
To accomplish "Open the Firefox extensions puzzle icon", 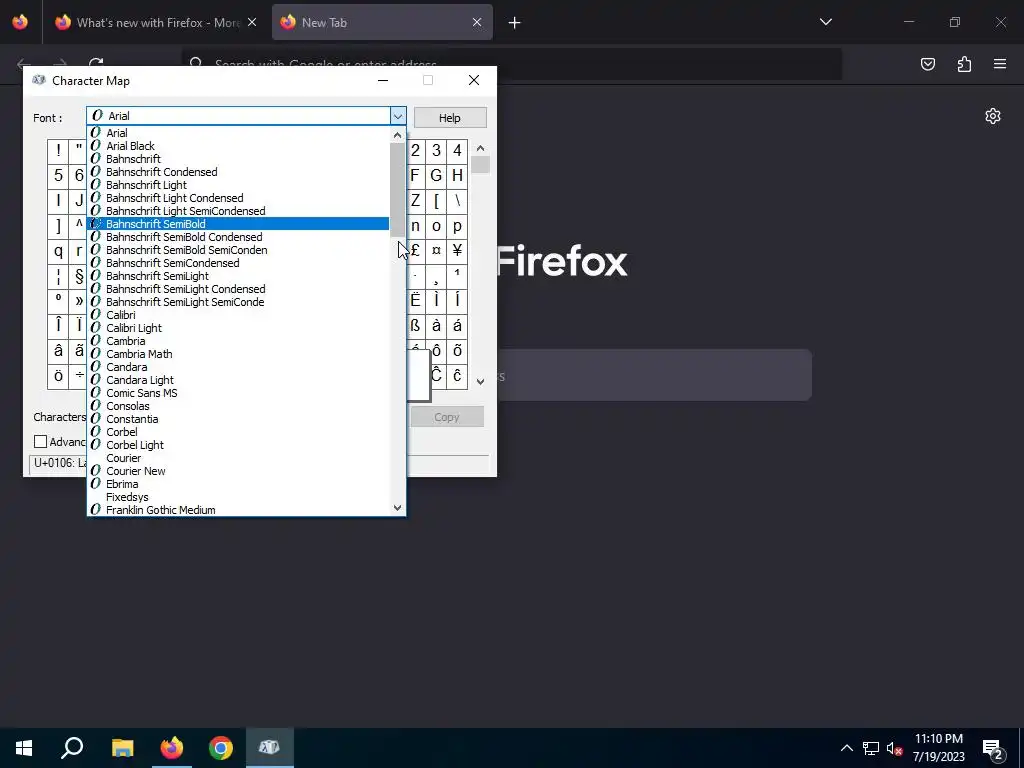I will click(964, 64).
